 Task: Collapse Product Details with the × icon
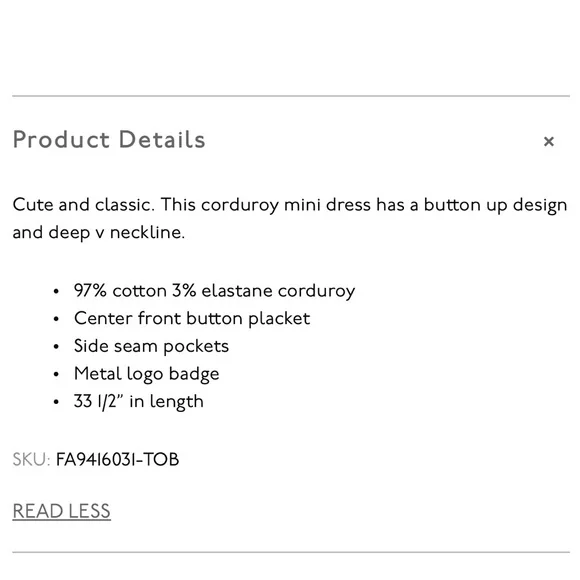tap(549, 141)
